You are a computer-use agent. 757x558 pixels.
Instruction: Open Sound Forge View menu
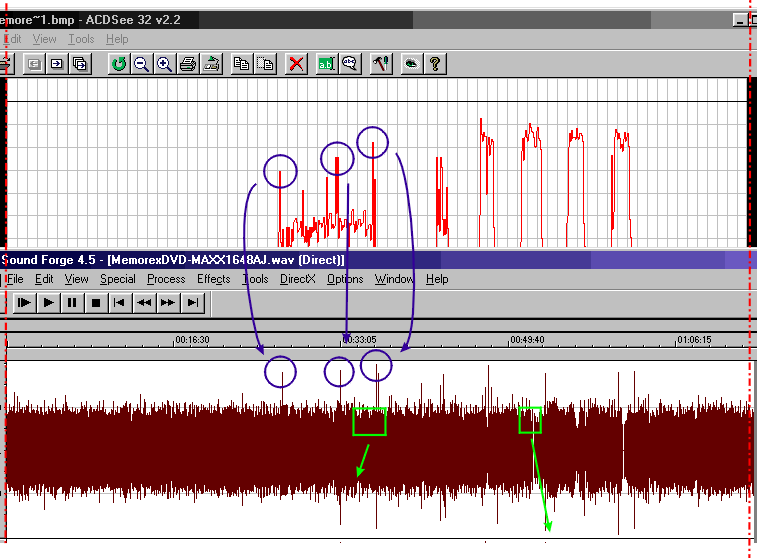click(77, 279)
